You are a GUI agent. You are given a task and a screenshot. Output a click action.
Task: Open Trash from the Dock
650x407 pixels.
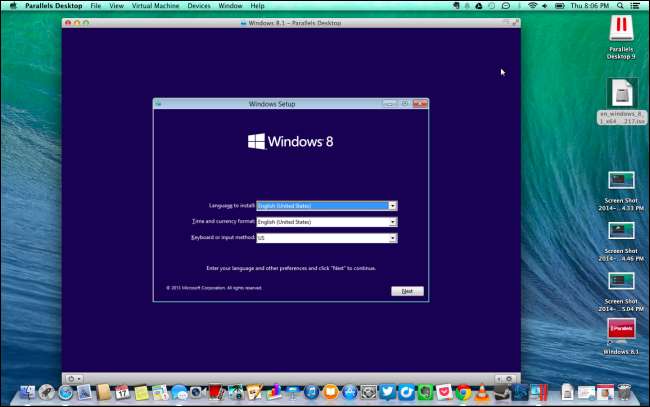click(624, 392)
